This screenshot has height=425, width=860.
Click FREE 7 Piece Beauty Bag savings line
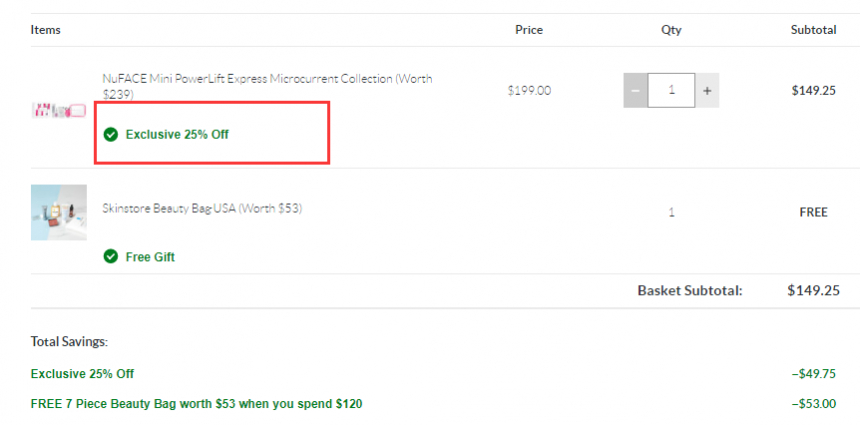point(196,404)
